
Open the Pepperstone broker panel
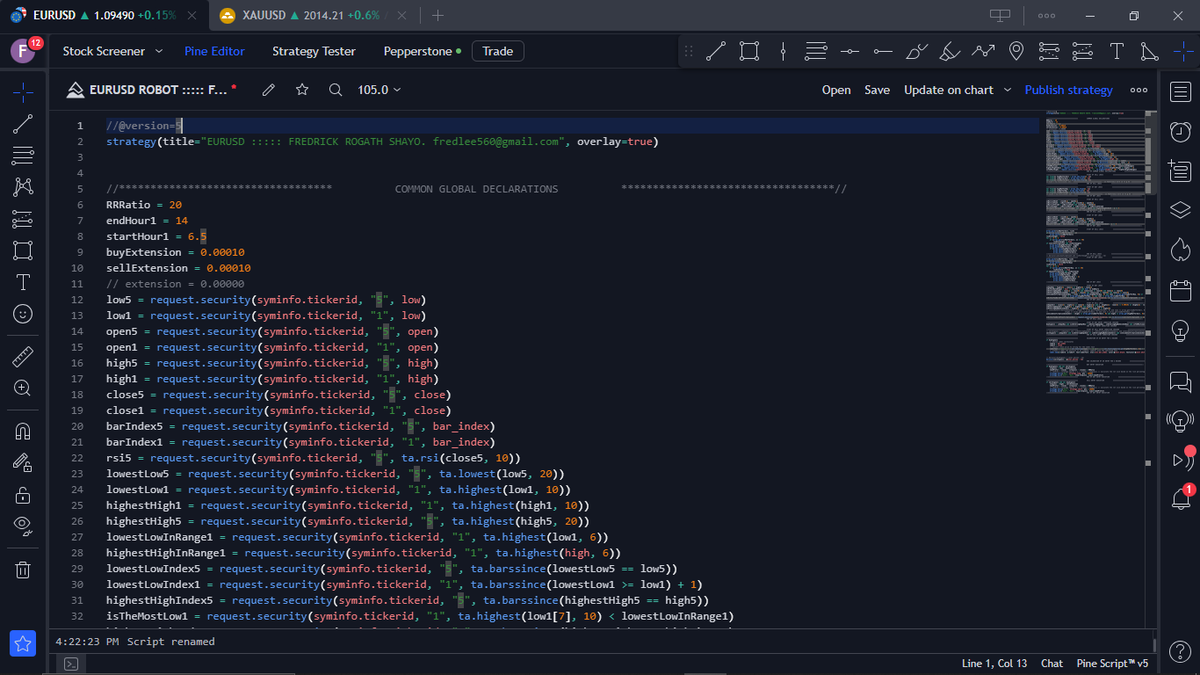422,51
